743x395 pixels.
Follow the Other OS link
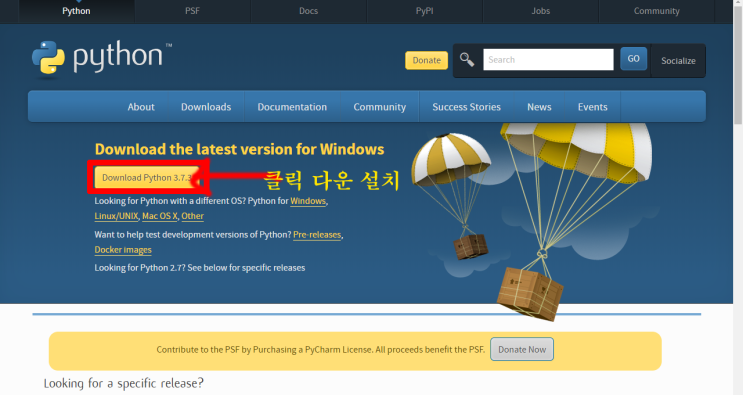(x=192, y=216)
